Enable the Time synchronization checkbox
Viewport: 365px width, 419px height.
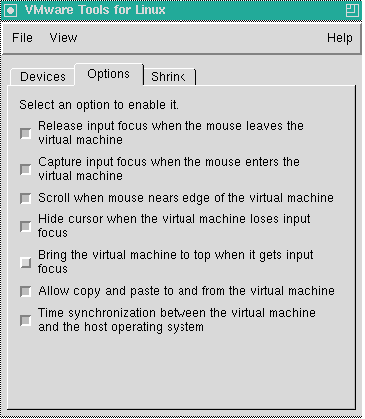(x=25, y=320)
